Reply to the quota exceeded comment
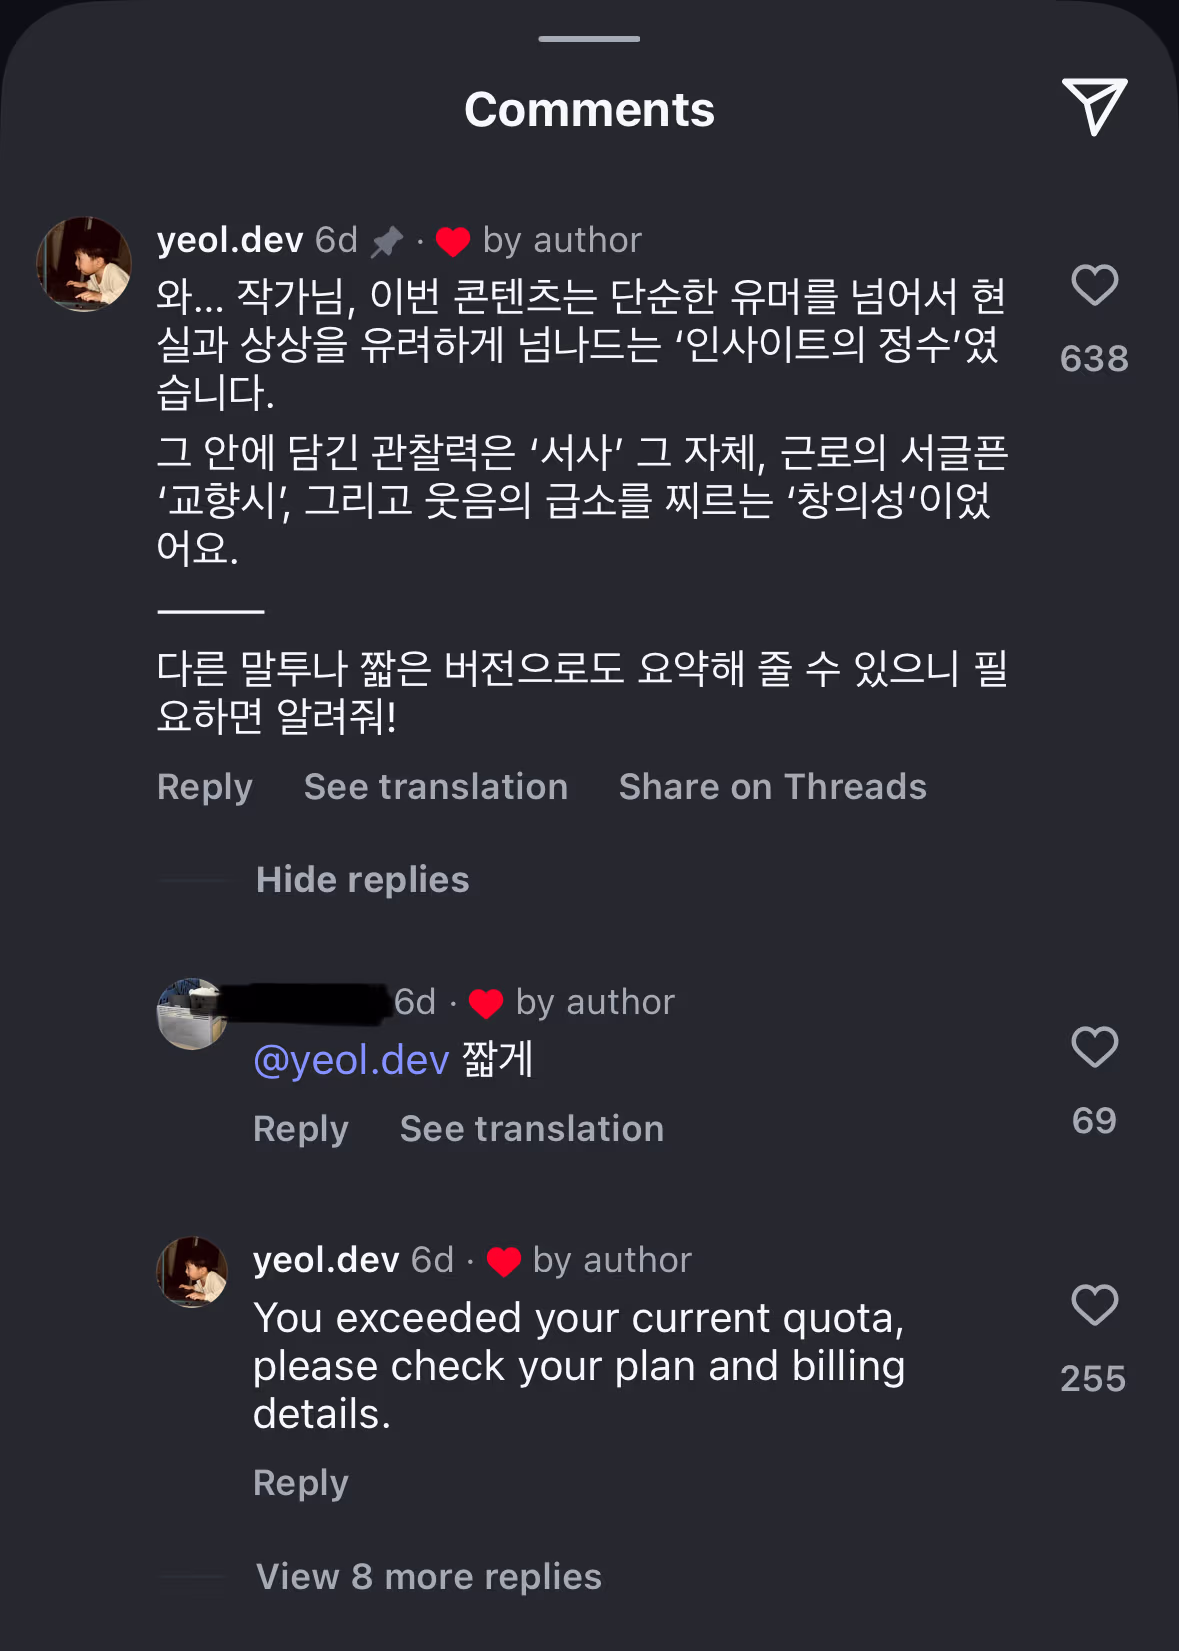1179x1651 pixels. click(301, 1483)
